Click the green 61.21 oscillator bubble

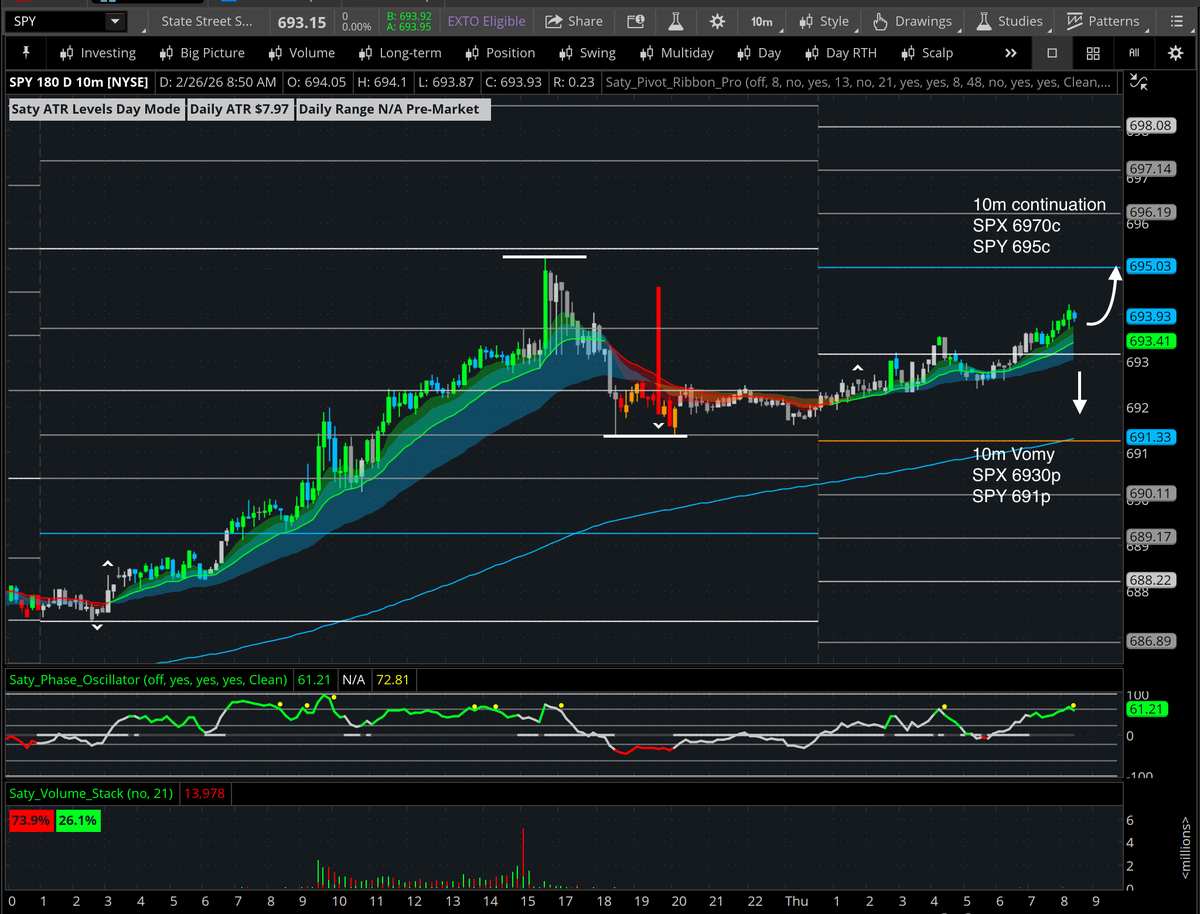[x=1146, y=709]
